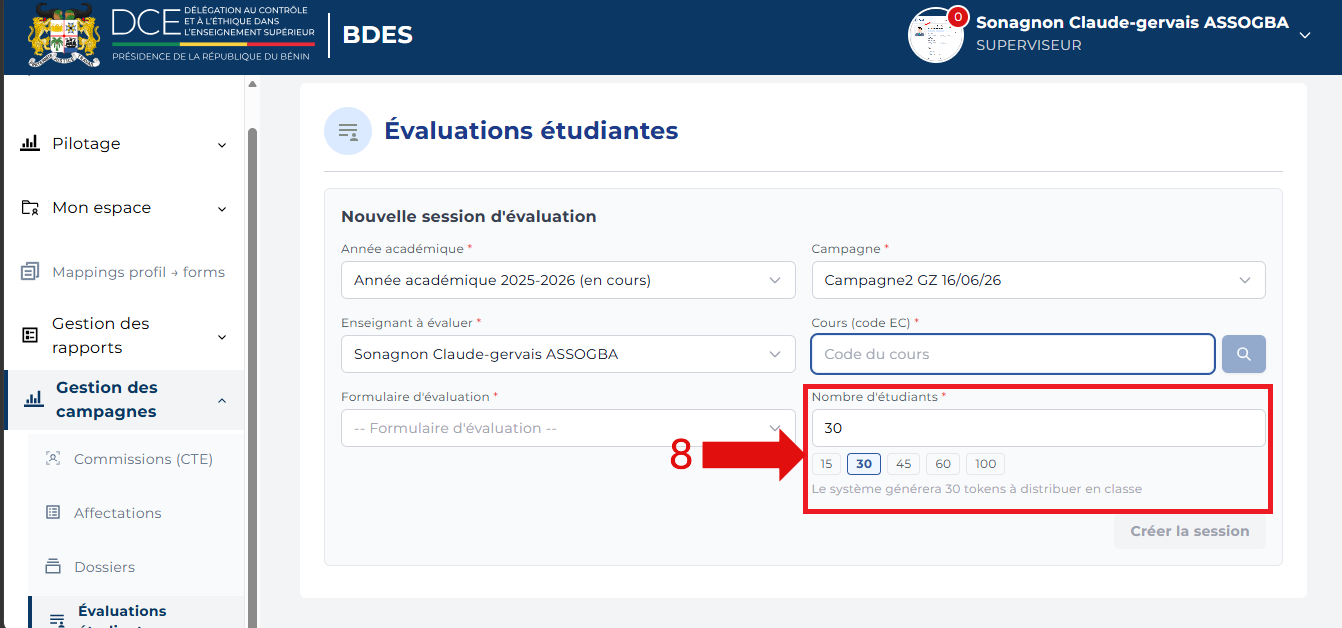Click the Dossiers stack icon

point(53,567)
